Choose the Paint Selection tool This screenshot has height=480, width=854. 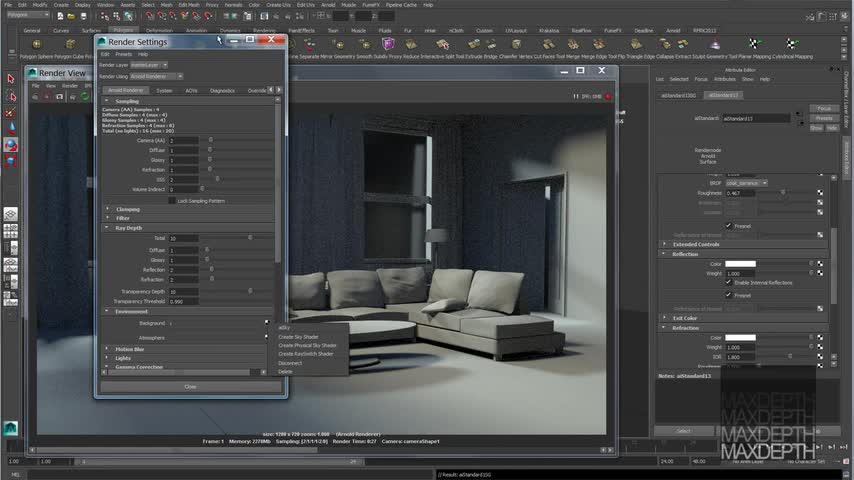[11, 113]
